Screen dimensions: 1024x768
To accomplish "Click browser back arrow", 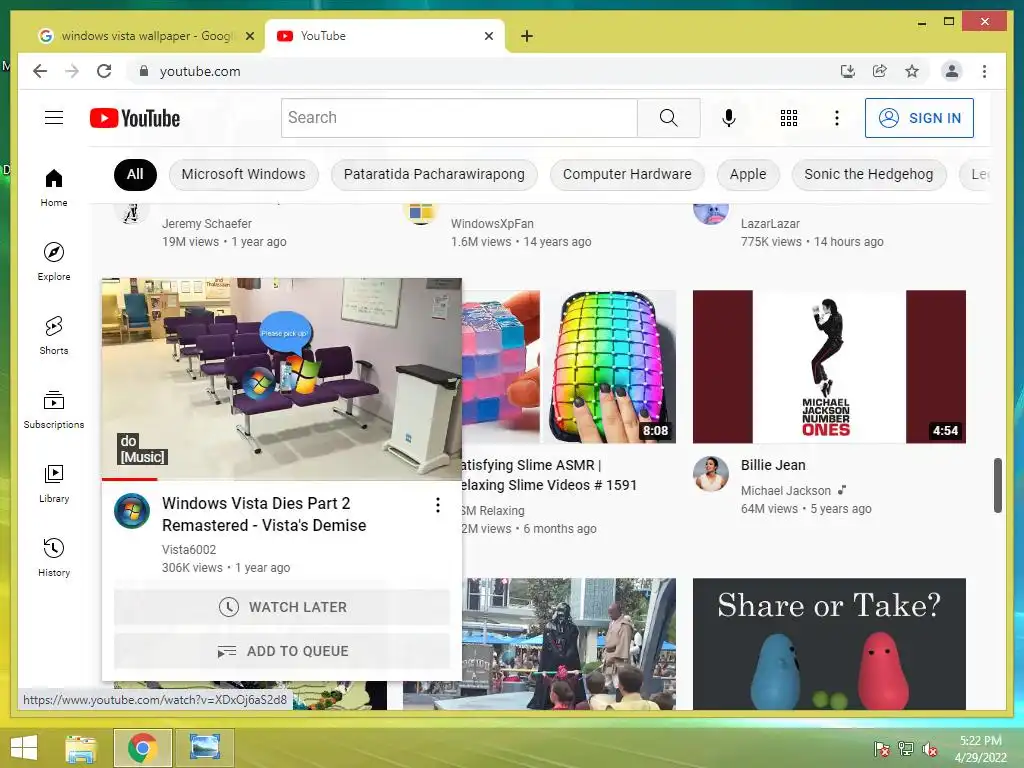I will (x=40, y=71).
